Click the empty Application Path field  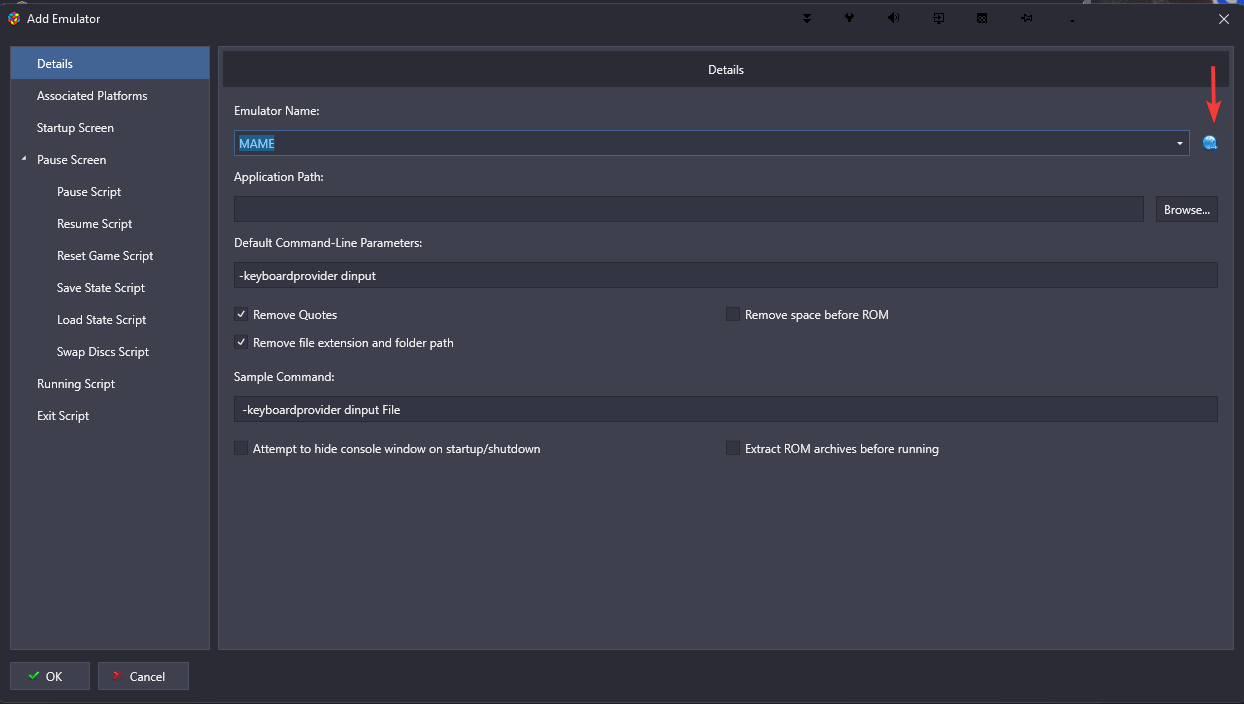point(689,209)
